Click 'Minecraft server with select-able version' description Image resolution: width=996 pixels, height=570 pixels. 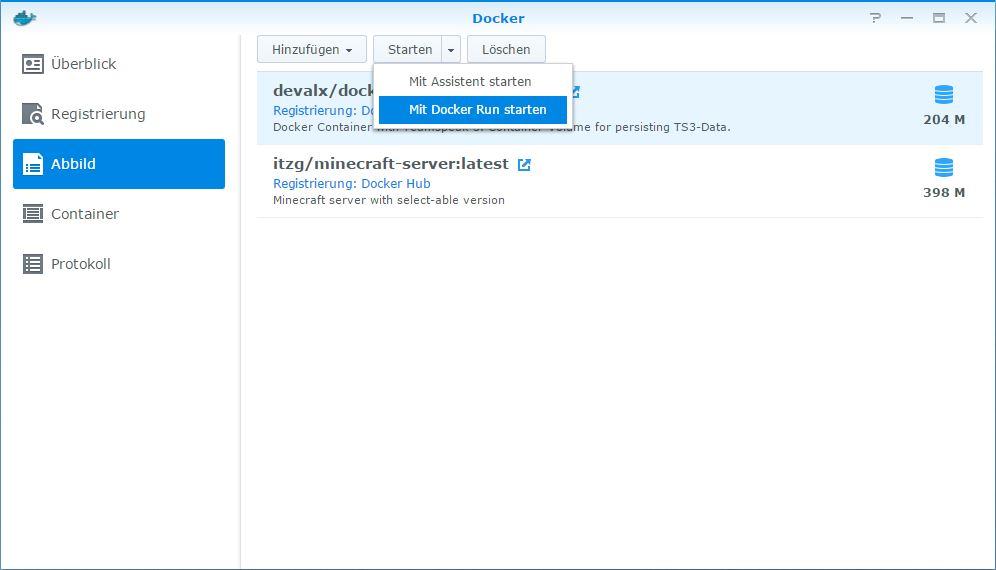(389, 200)
